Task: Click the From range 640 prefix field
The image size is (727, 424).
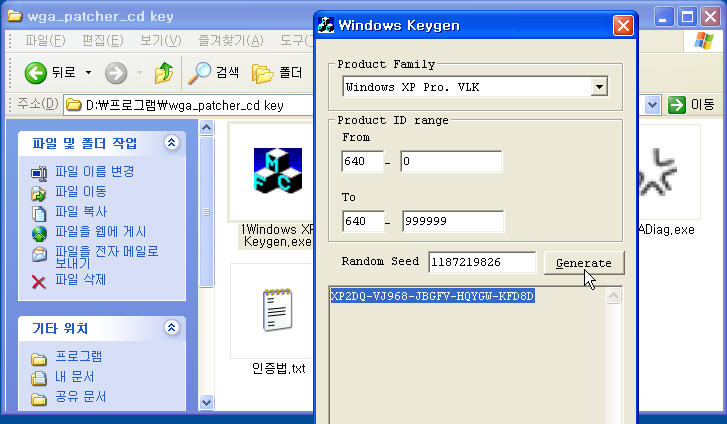Action: 362,161
